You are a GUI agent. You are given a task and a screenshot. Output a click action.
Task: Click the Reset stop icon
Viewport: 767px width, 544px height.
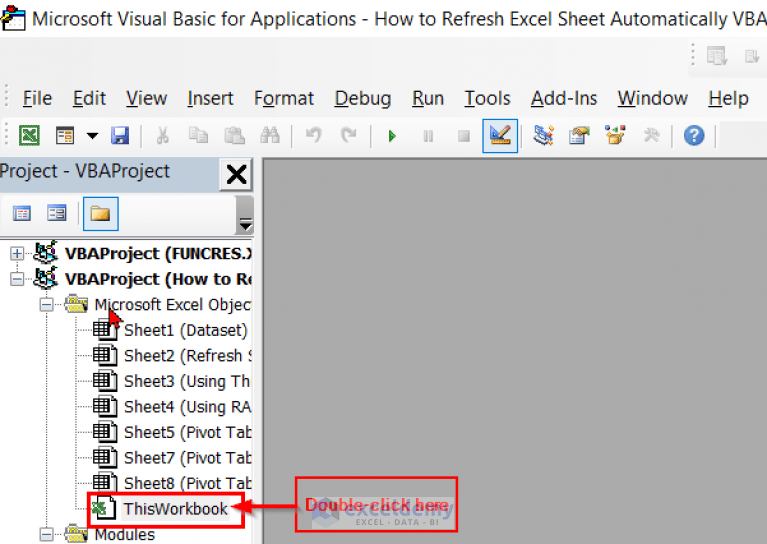pyautogui.click(x=464, y=136)
